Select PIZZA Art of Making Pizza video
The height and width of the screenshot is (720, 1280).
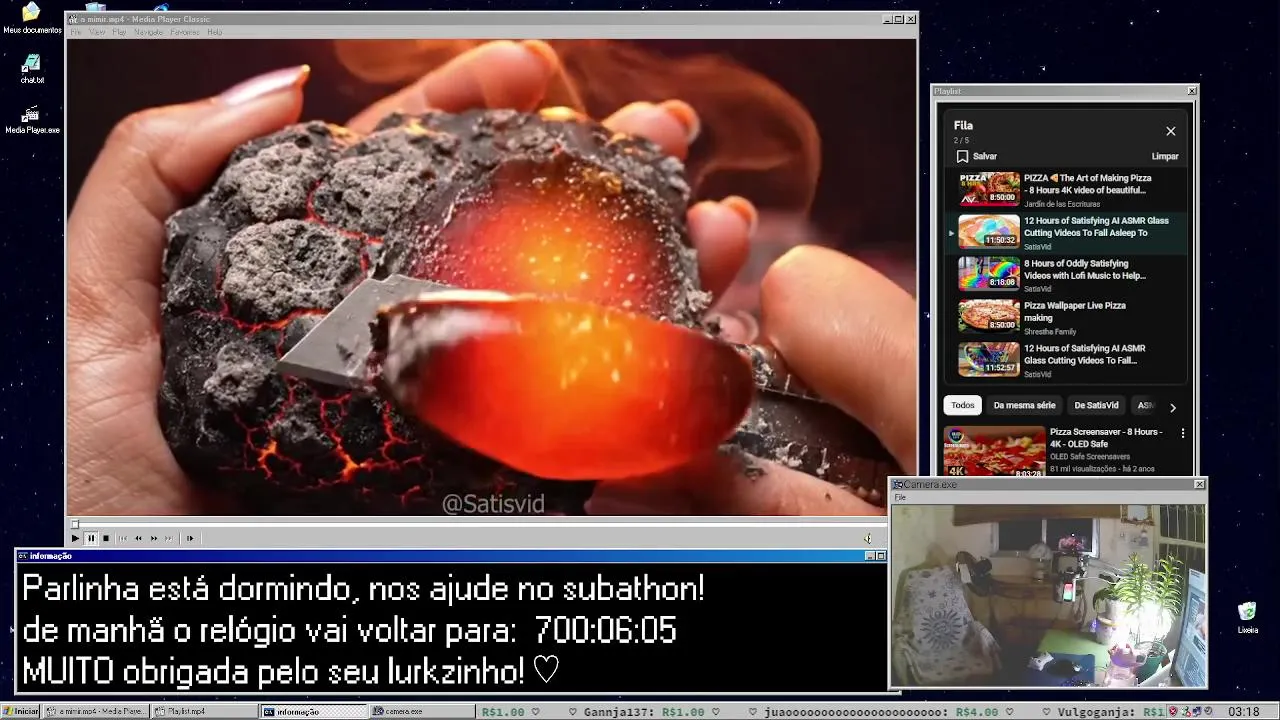[1066, 189]
